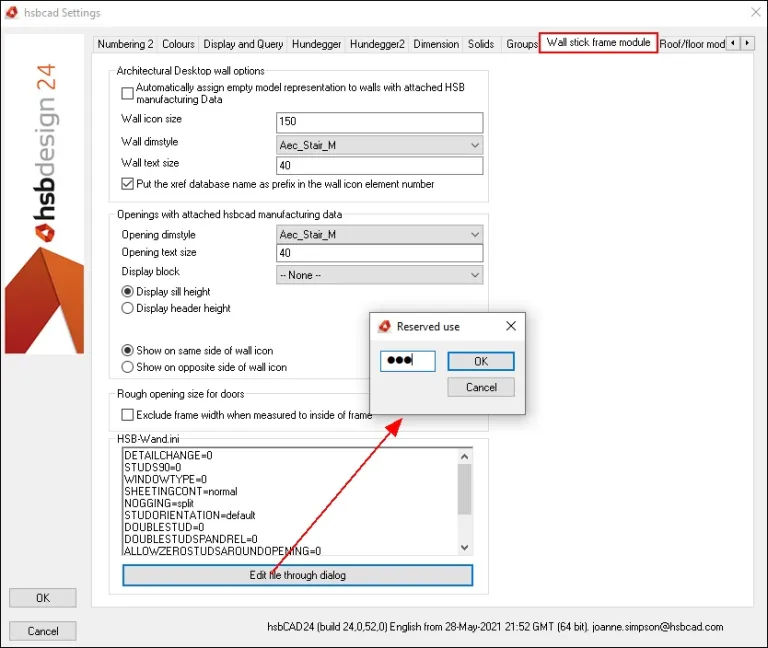The width and height of the screenshot is (768, 648).
Task: Select DETAILCHANGE=0 line
Action: pyautogui.click(x=168, y=456)
